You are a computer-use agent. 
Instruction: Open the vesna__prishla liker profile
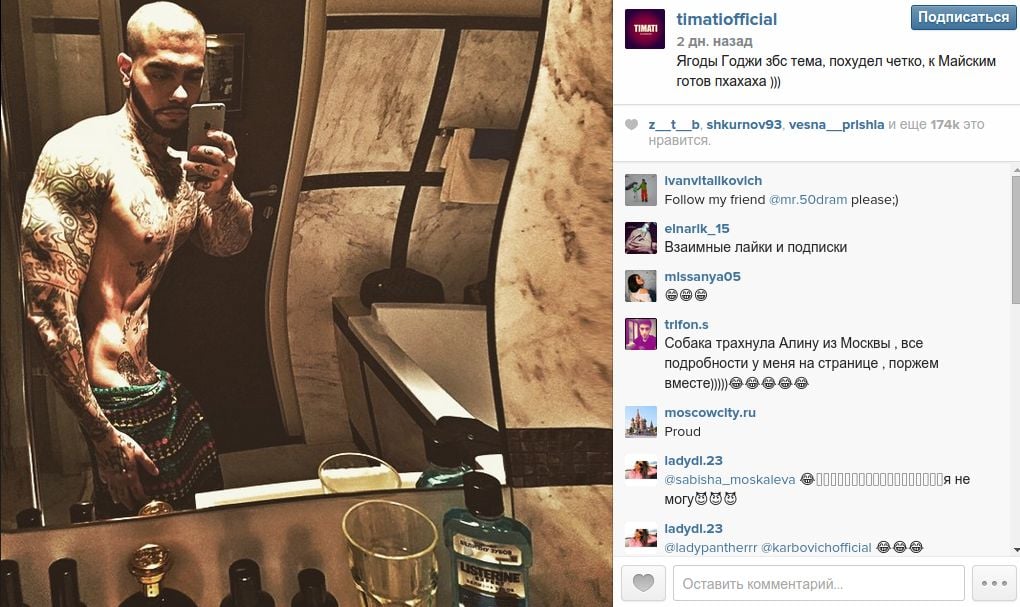(836, 124)
